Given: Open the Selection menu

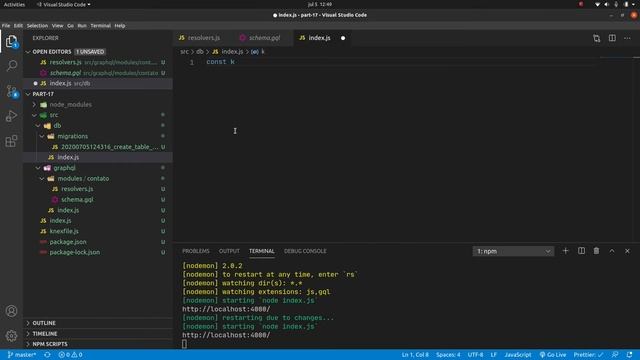Looking at the screenshot, I should point(37,25).
